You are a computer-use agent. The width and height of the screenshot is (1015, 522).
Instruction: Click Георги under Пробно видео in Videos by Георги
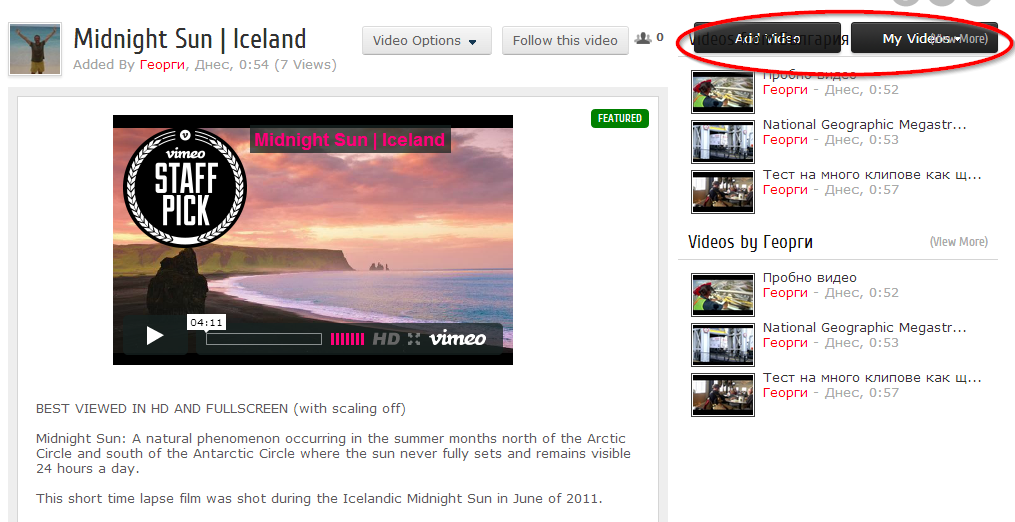pos(785,293)
